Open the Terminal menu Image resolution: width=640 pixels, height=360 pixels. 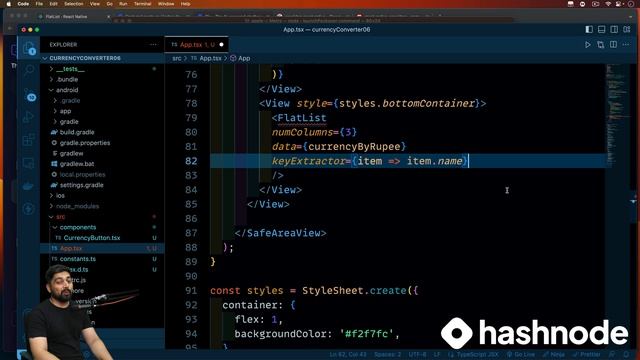pos(142,4)
